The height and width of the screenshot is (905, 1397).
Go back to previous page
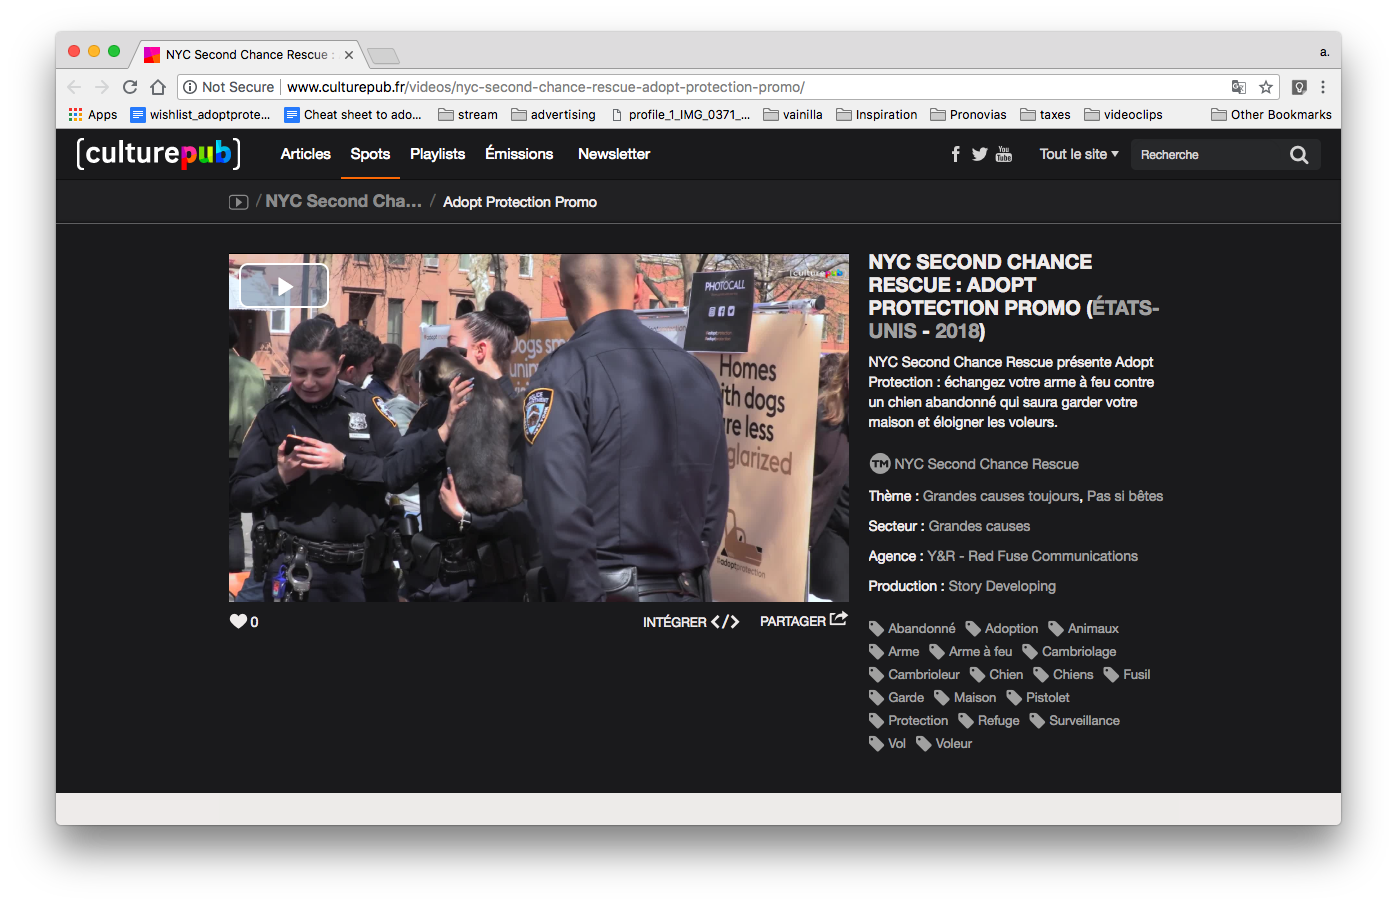point(74,87)
